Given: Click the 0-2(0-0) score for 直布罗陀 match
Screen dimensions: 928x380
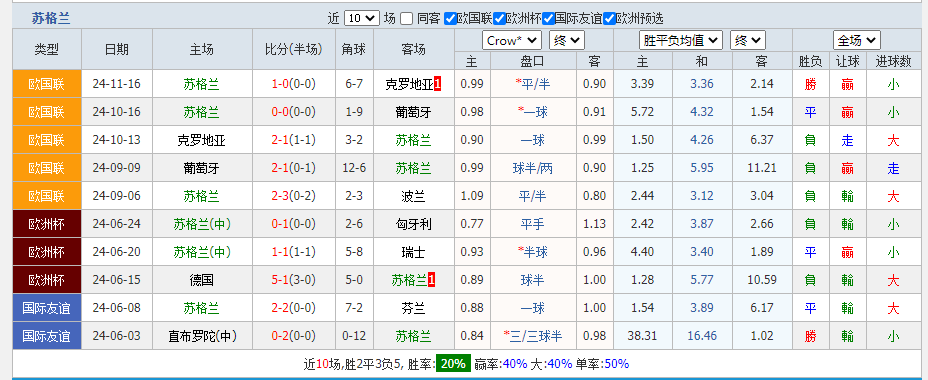Looking at the screenshot, I should [294, 336].
